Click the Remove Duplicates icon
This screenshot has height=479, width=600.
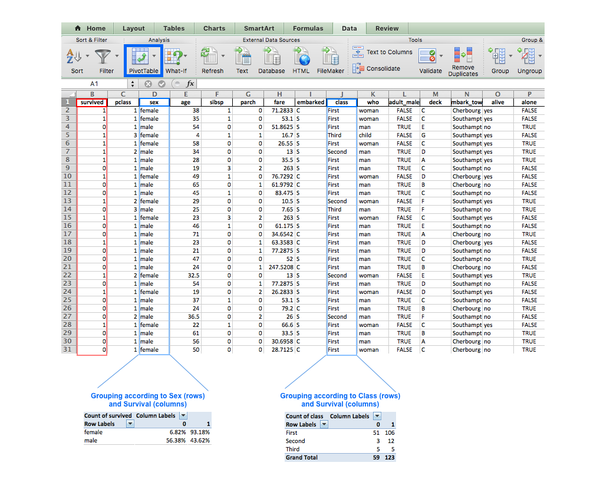pos(464,53)
